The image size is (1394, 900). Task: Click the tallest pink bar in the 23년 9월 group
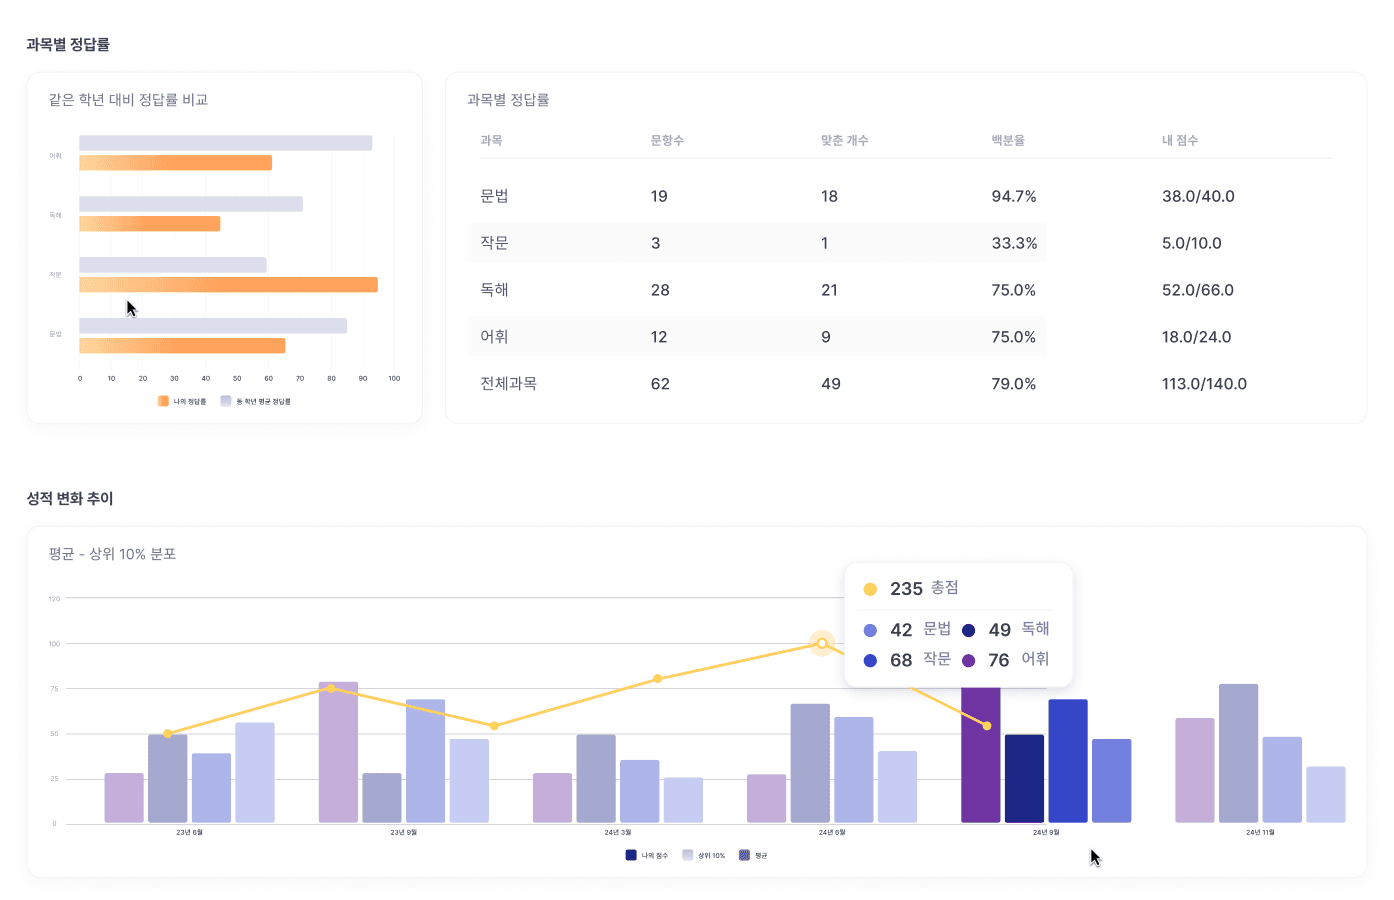336,750
